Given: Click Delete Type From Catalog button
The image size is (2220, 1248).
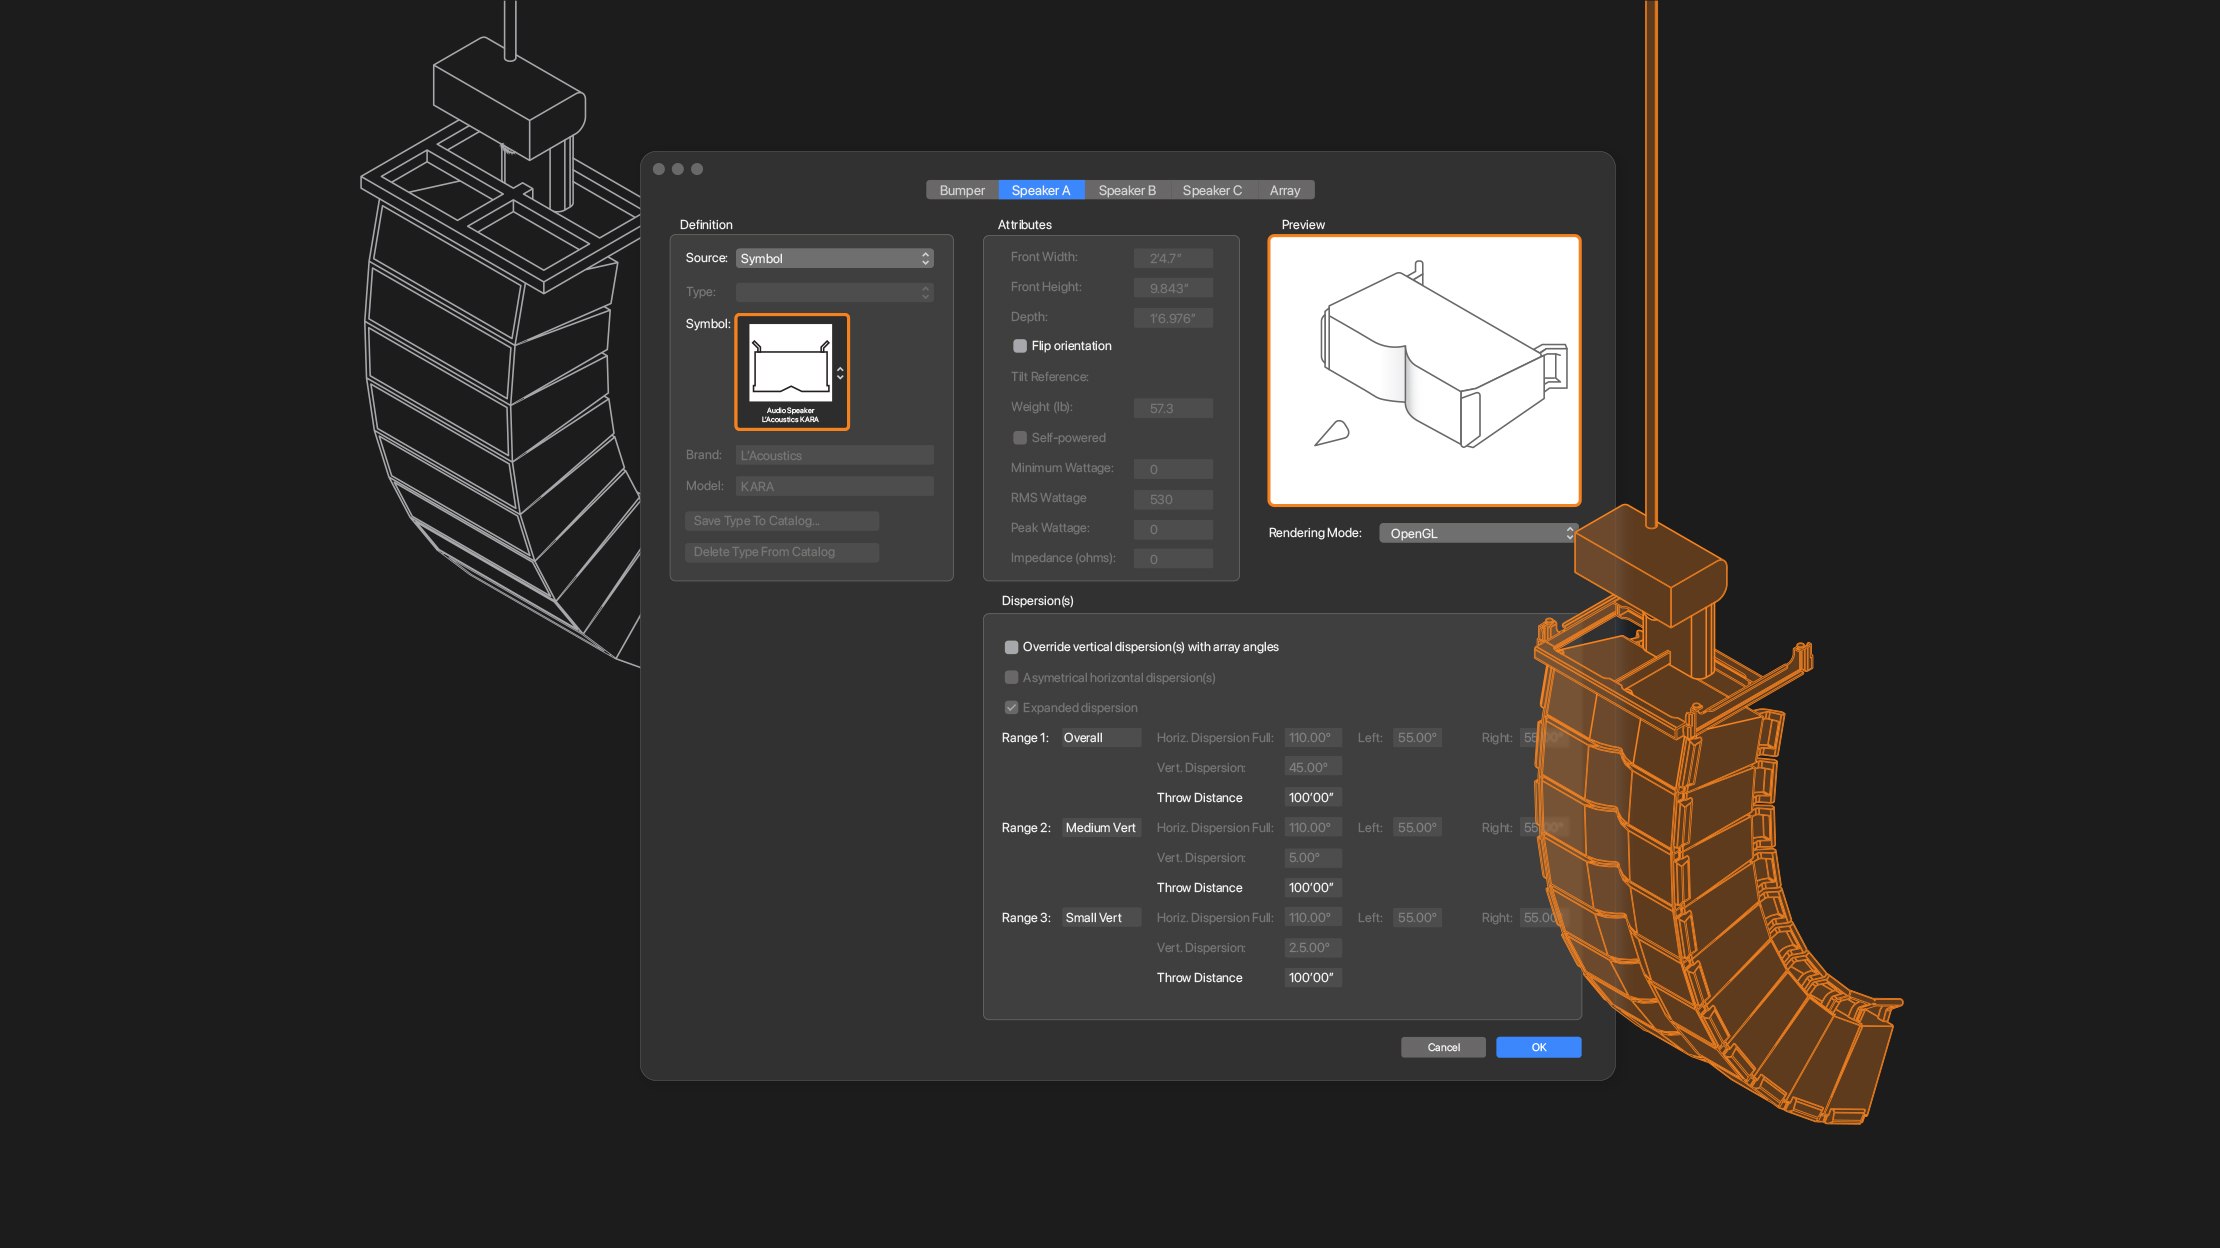Looking at the screenshot, I should [x=782, y=552].
